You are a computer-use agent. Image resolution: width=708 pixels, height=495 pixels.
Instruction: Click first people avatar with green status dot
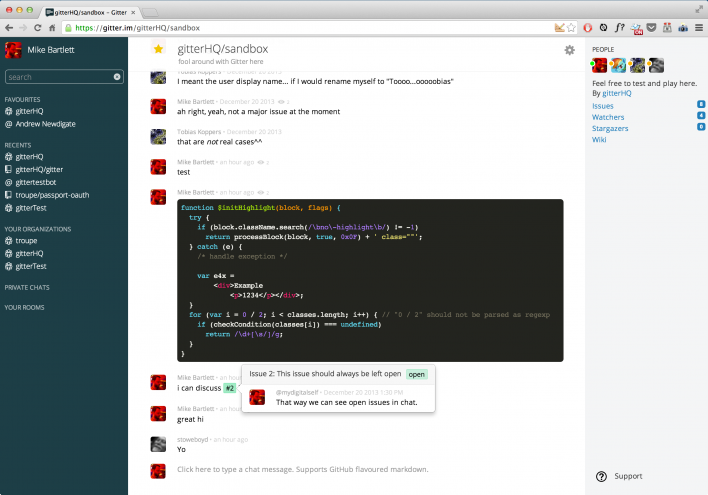(x=599, y=65)
